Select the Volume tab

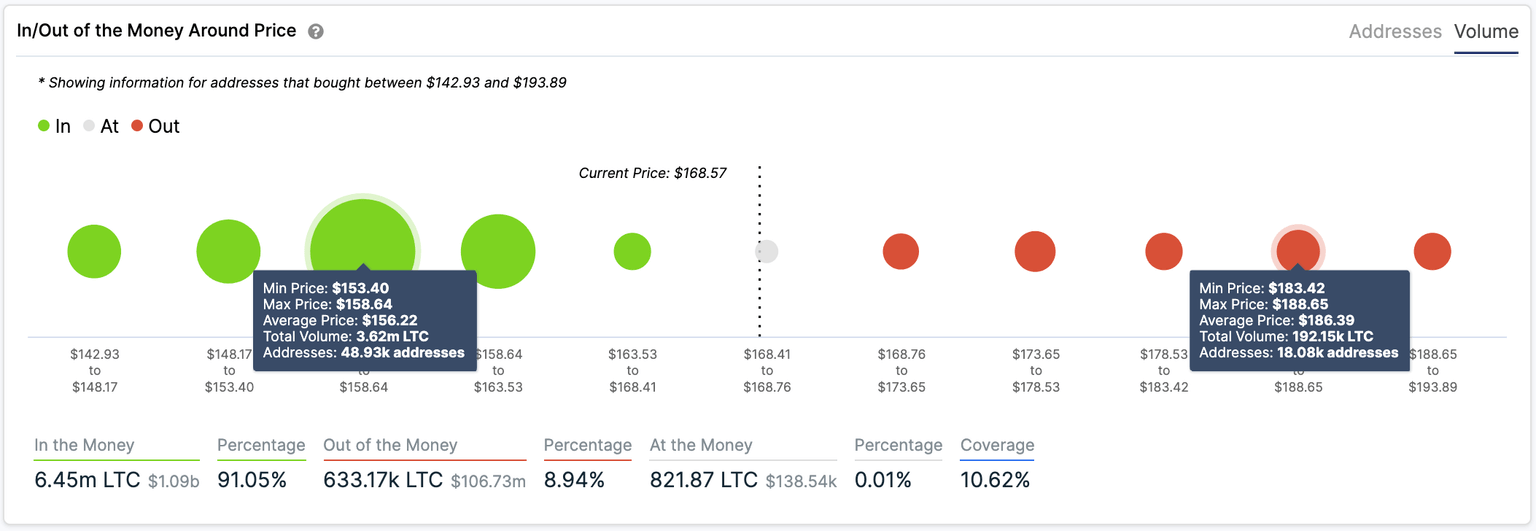click(1486, 32)
